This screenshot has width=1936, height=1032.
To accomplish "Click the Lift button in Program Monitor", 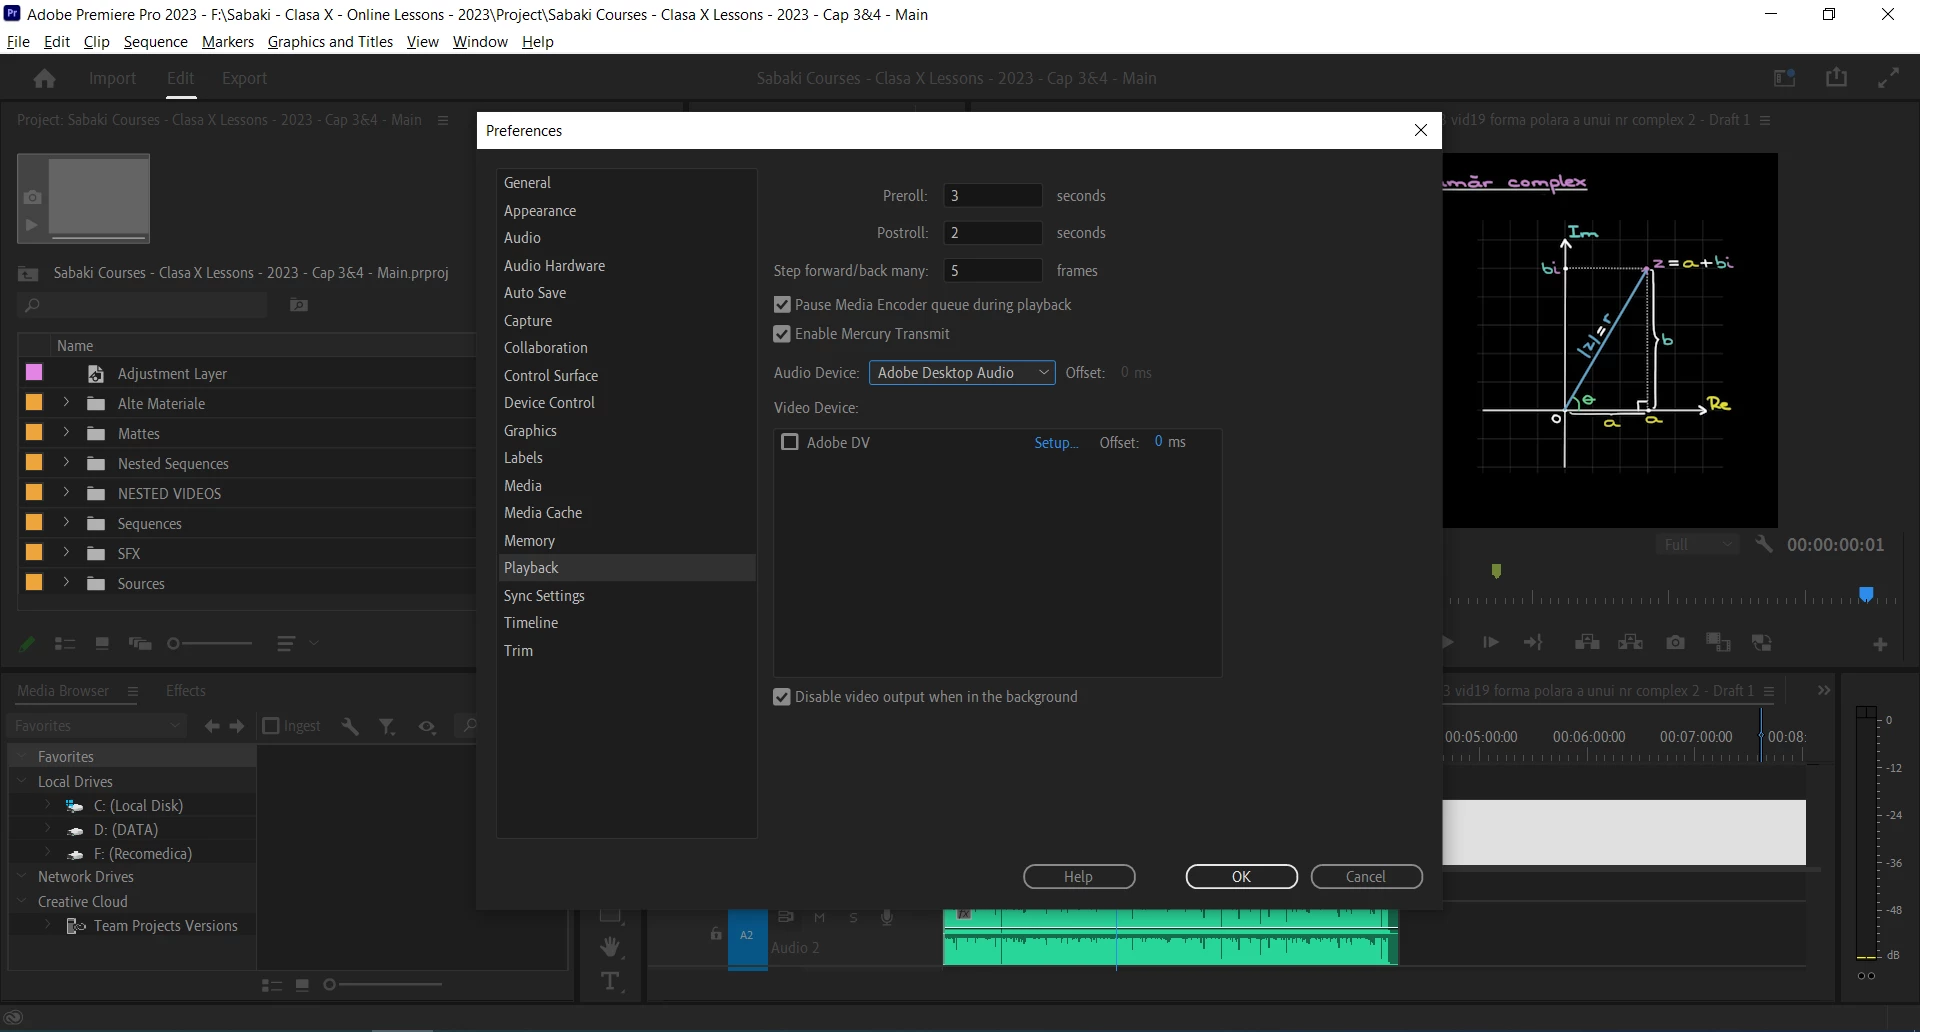I will coord(1587,642).
